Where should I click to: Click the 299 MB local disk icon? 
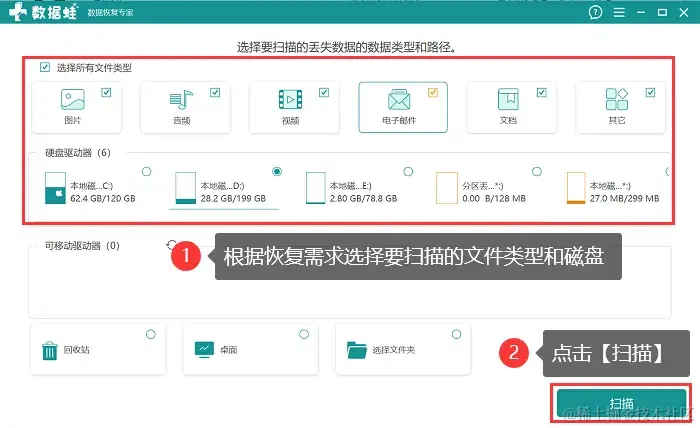coord(576,188)
